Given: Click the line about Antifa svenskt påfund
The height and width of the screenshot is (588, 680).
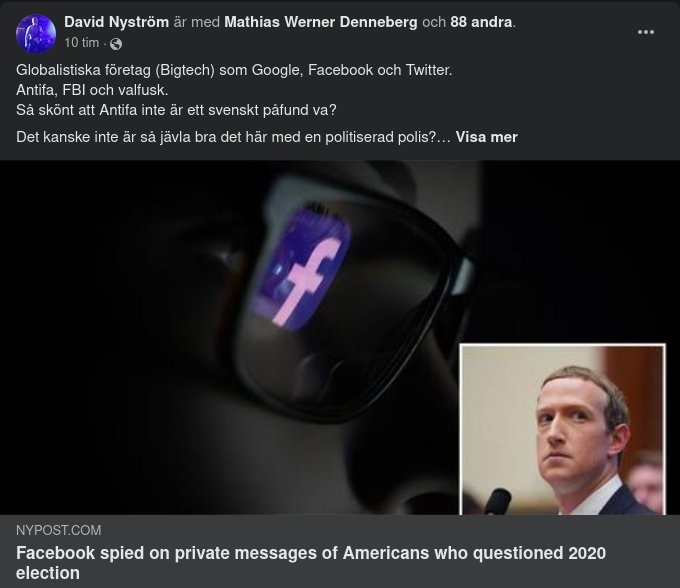Looking at the screenshot, I should [176, 110].
